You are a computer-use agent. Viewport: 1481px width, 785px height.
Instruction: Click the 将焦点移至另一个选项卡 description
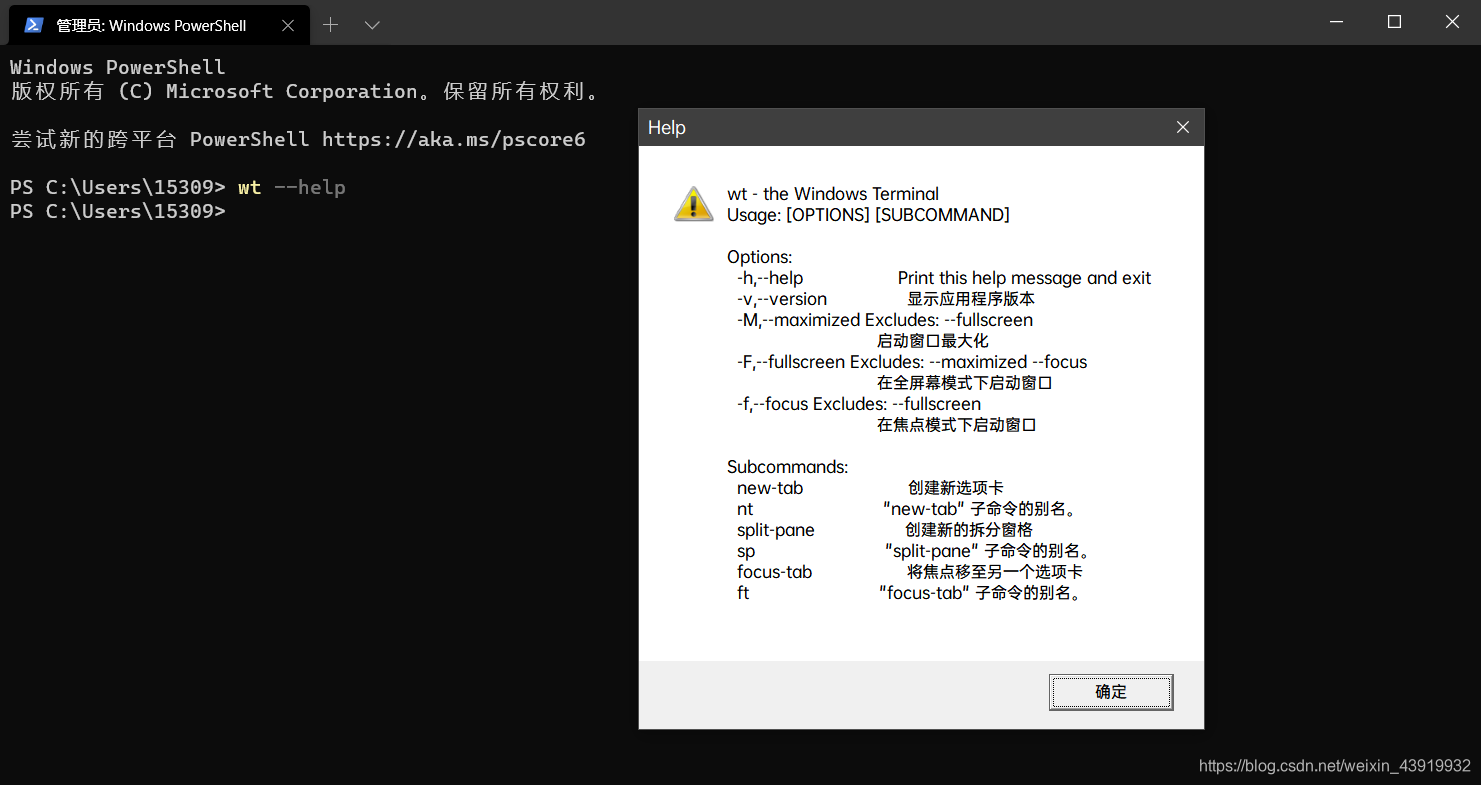[x=995, y=572]
